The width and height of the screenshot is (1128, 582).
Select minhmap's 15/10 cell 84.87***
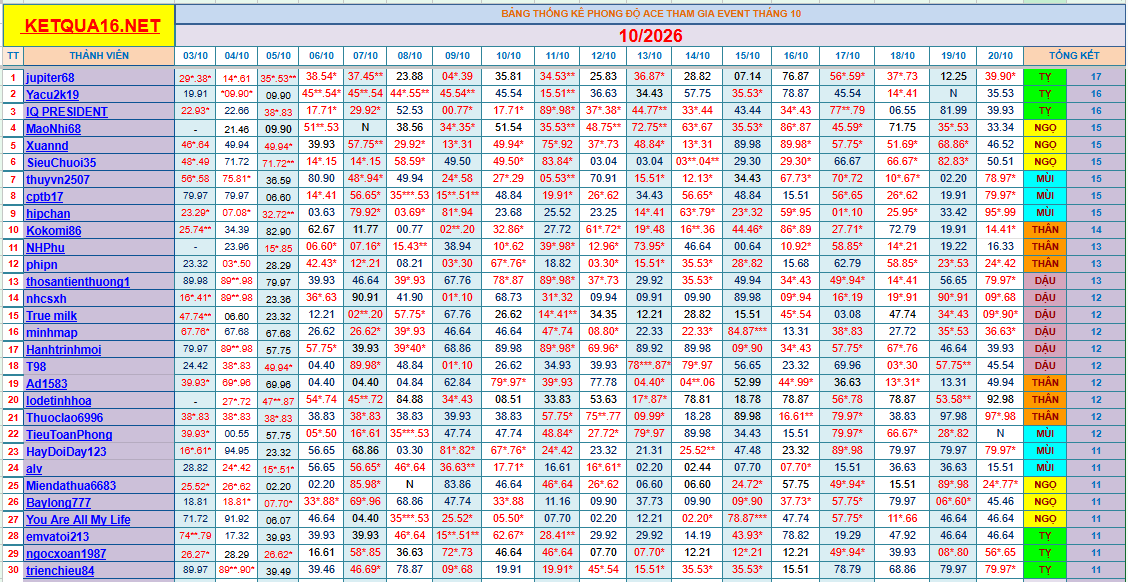(747, 332)
